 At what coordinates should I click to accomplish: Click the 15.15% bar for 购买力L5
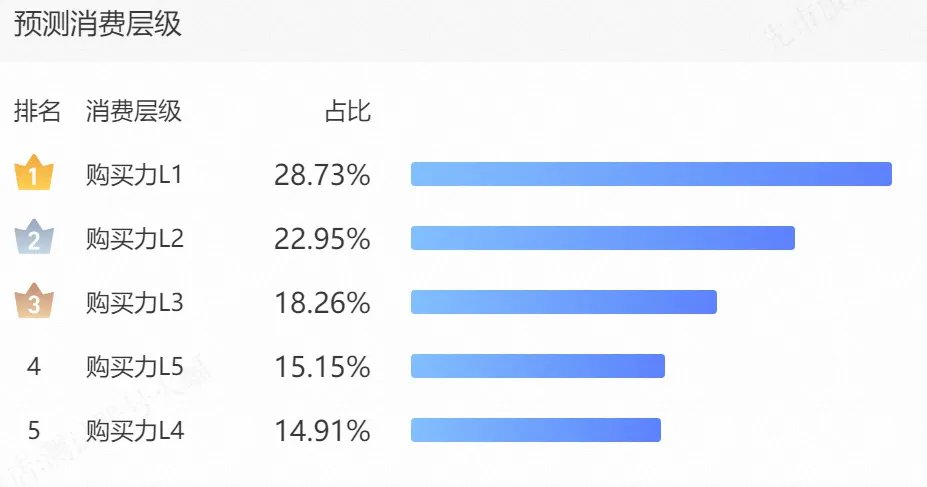pyautogui.click(x=538, y=366)
